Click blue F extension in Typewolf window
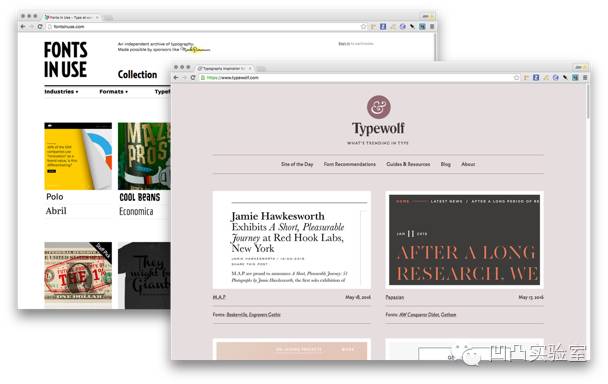The image size is (608, 384). pos(536,78)
